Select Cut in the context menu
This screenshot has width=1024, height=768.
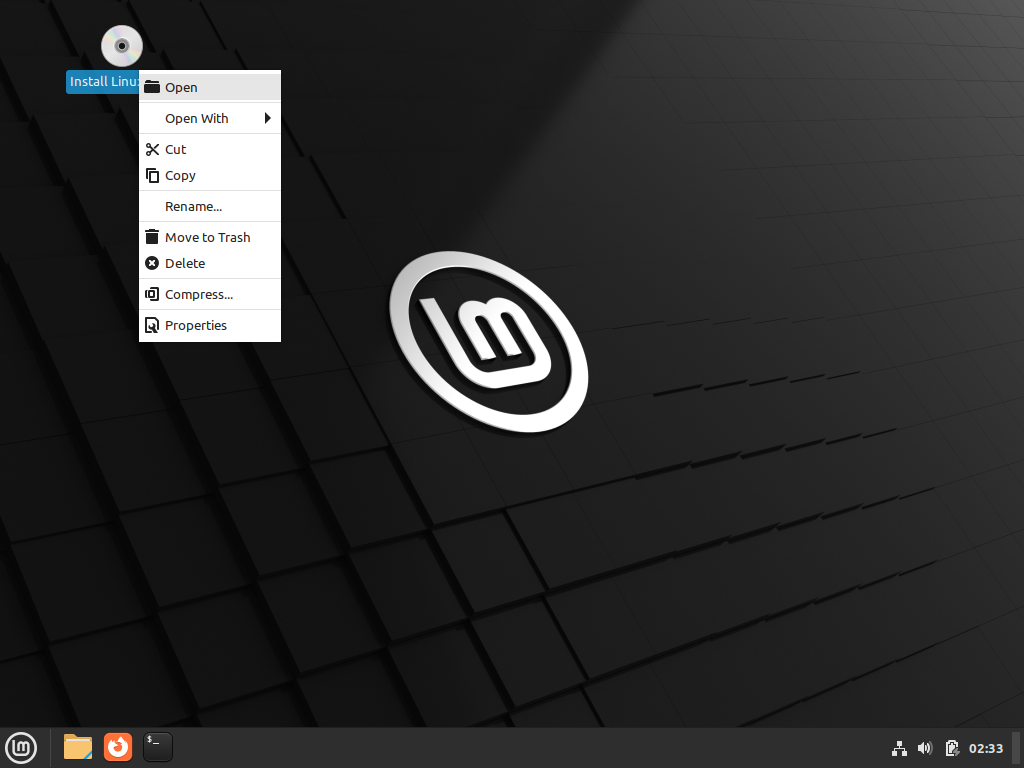[x=210, y=150]
